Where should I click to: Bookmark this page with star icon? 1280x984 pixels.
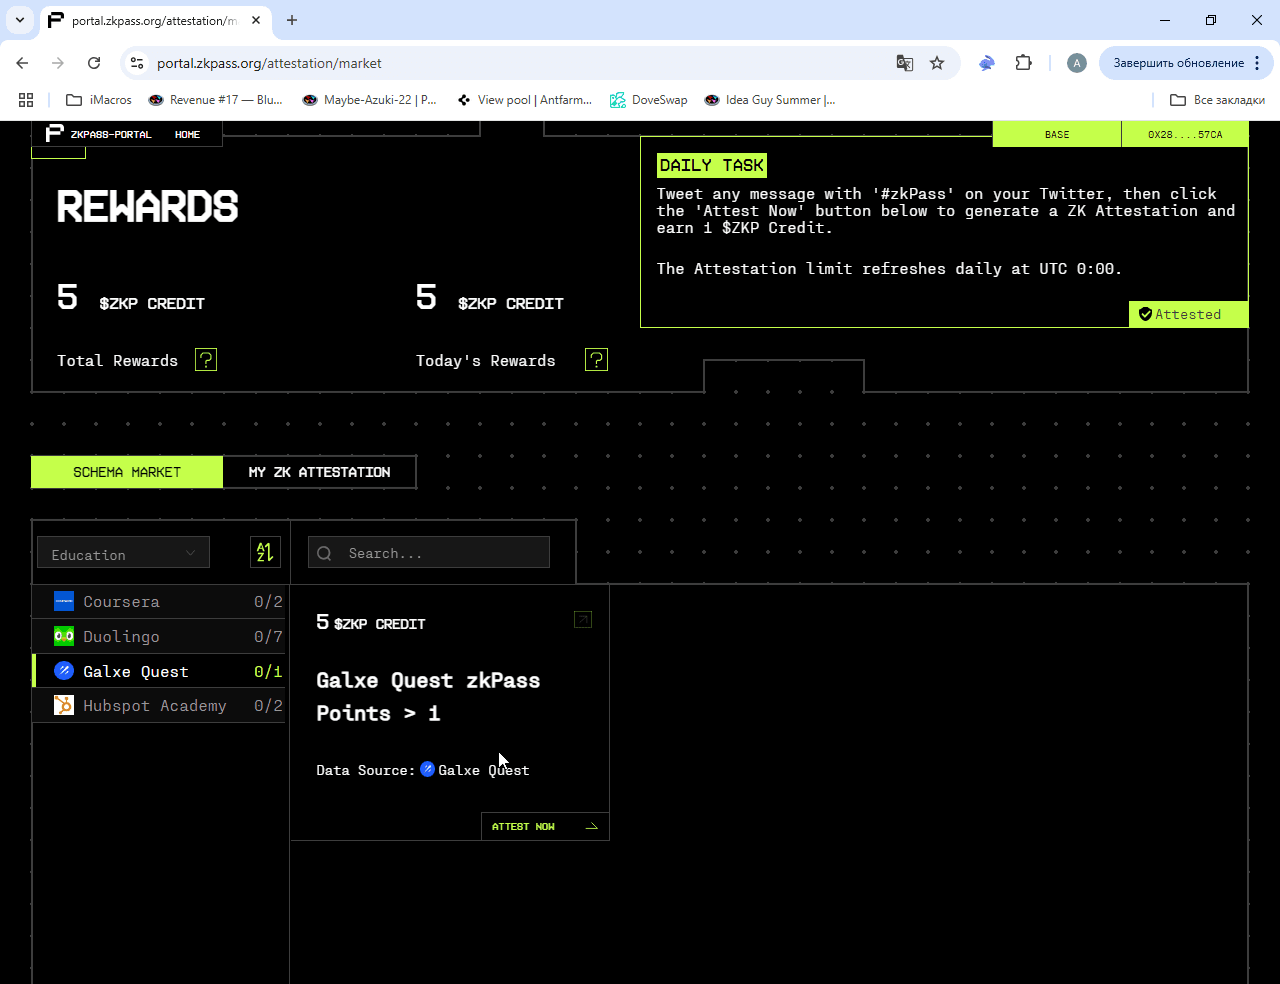937,63
